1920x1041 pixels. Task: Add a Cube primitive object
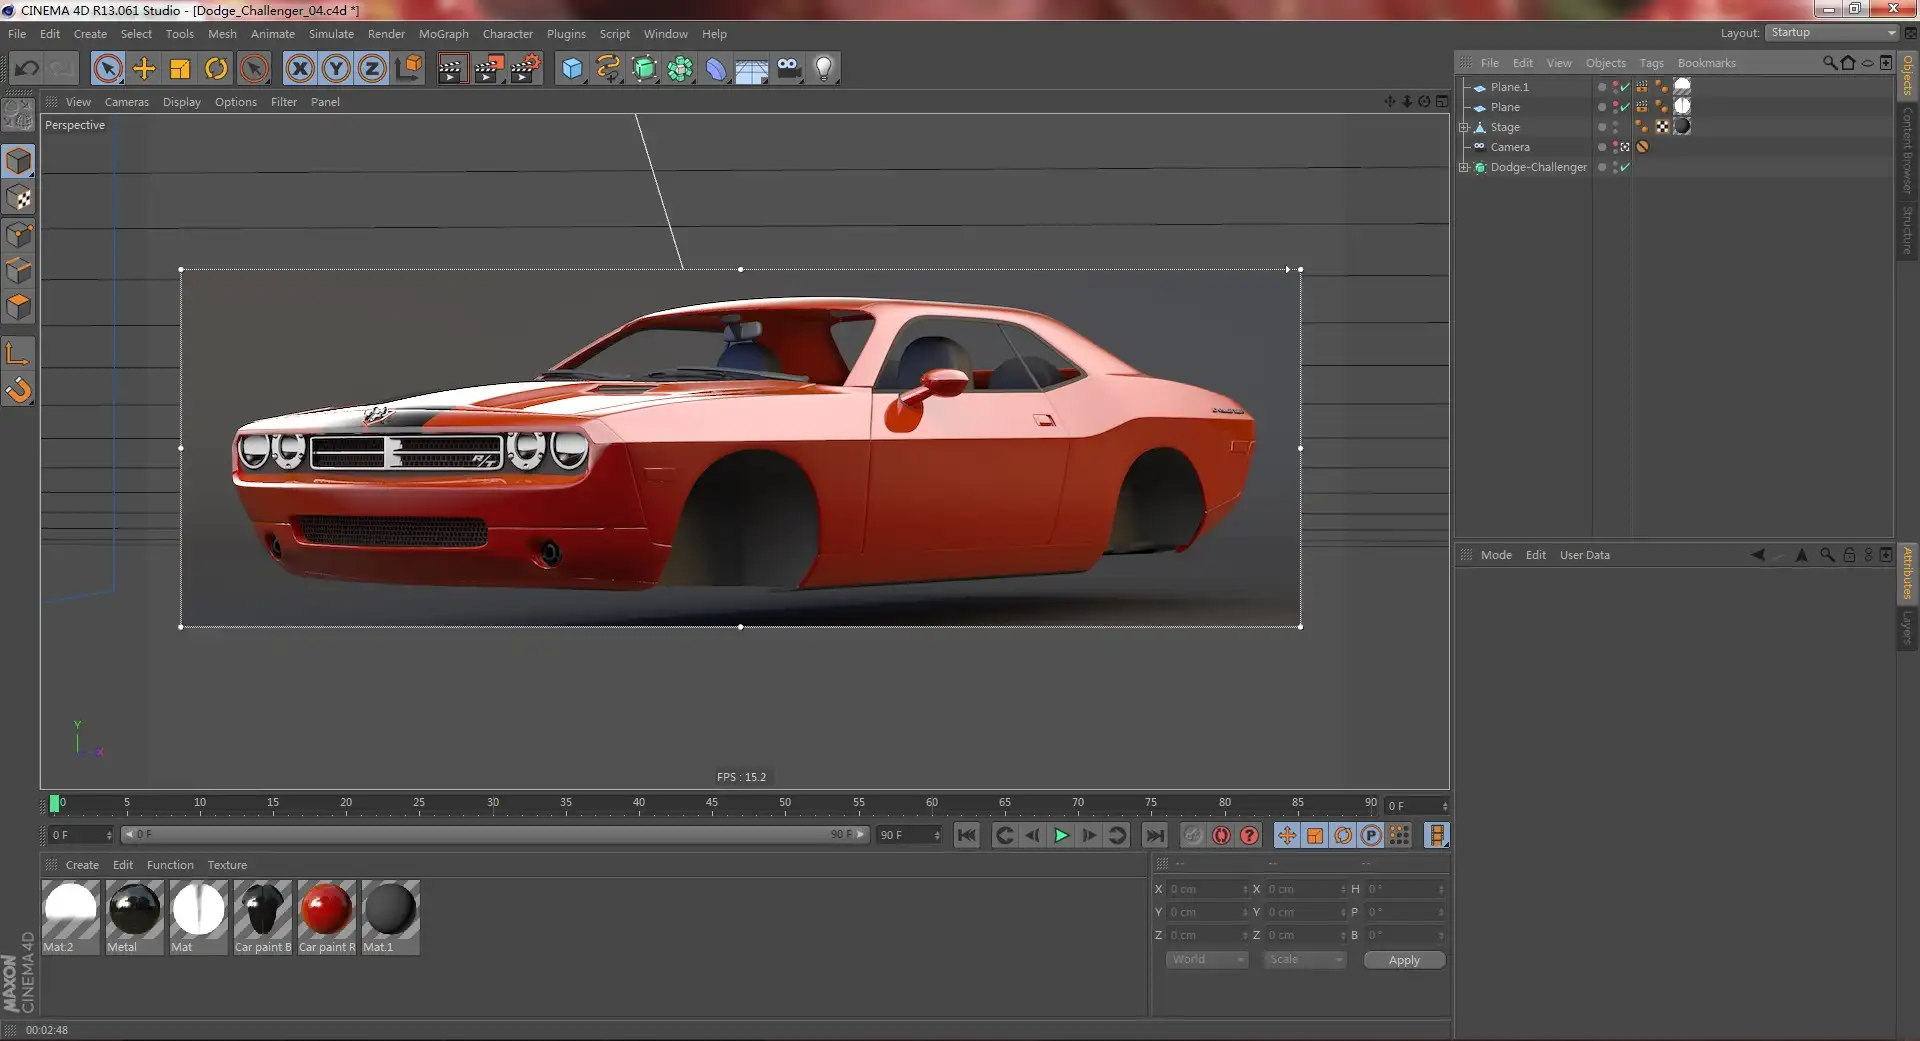coord(572,68)
